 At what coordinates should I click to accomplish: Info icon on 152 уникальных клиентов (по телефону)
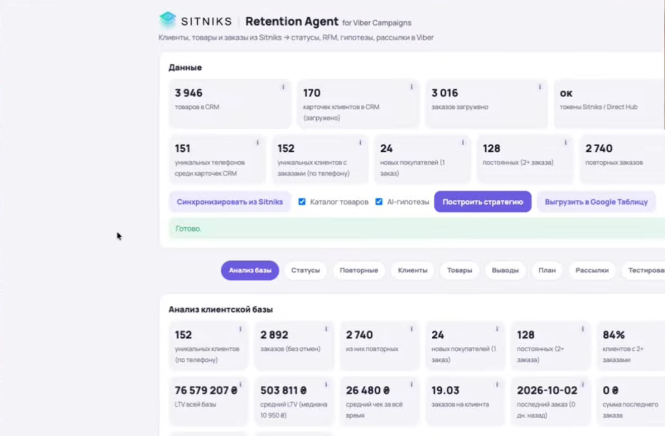point(240,329)
